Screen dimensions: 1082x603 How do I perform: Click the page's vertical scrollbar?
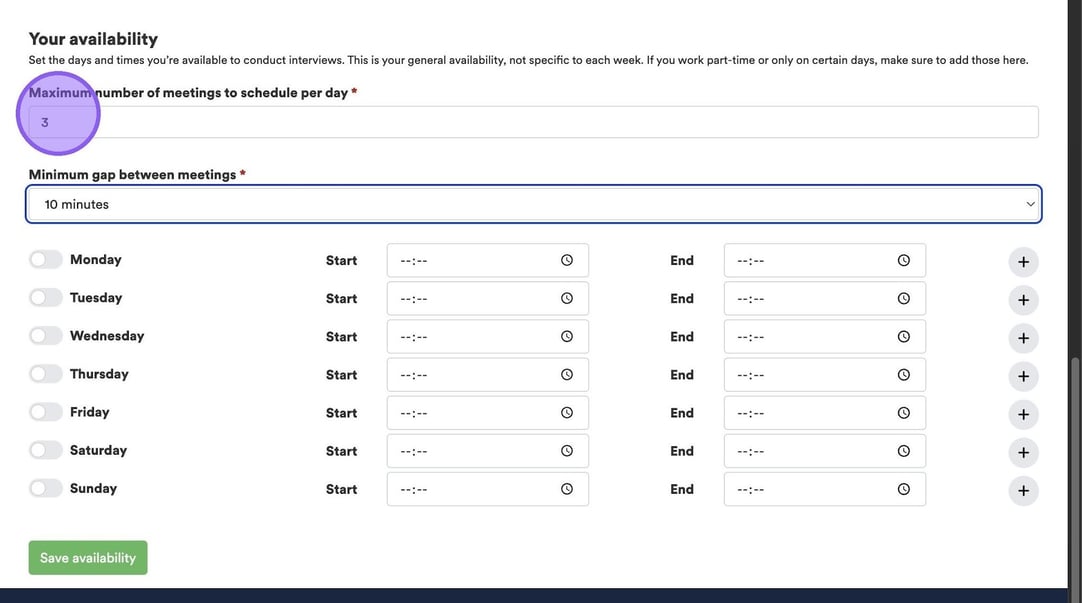(x=1075, y=450)
